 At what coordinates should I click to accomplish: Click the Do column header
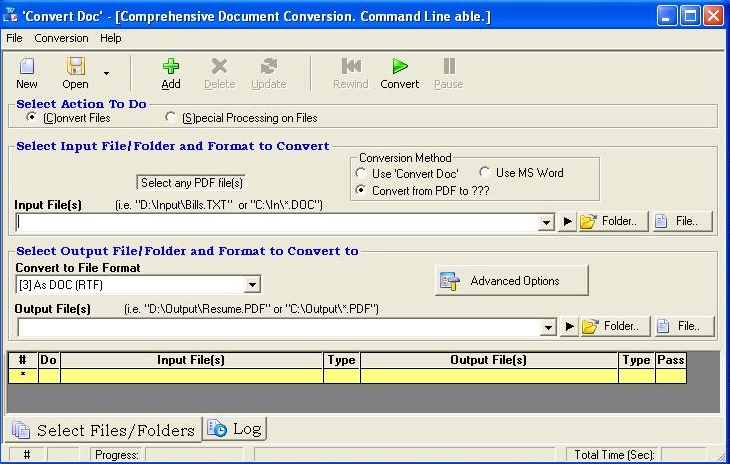(x=49, y=360)
